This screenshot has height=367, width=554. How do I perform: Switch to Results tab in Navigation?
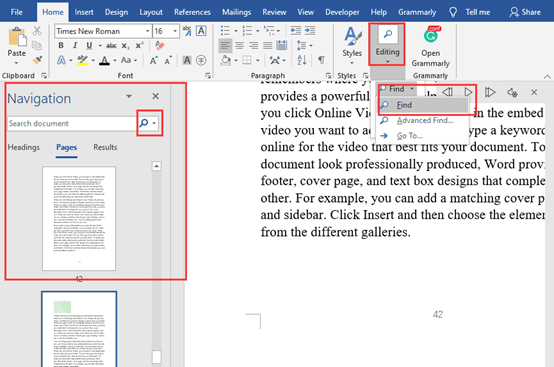click(105, 147)
